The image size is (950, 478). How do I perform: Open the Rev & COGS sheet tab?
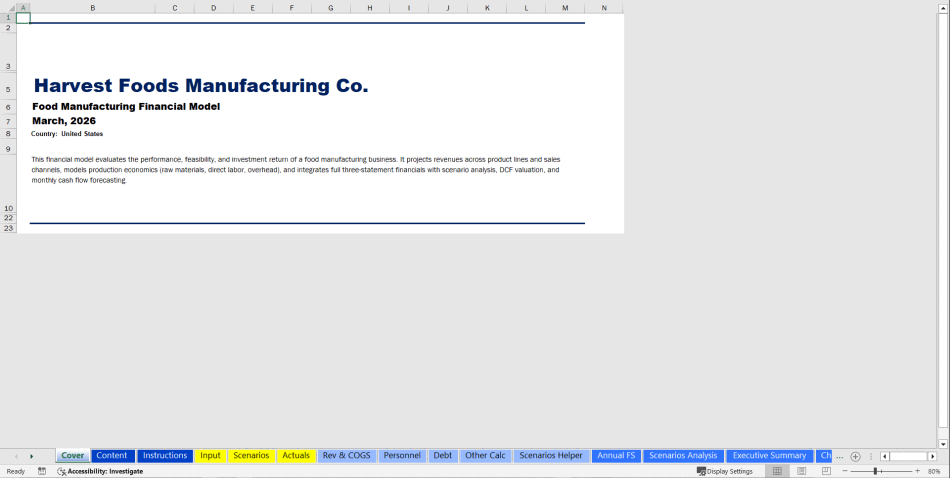tap(346, 456)
